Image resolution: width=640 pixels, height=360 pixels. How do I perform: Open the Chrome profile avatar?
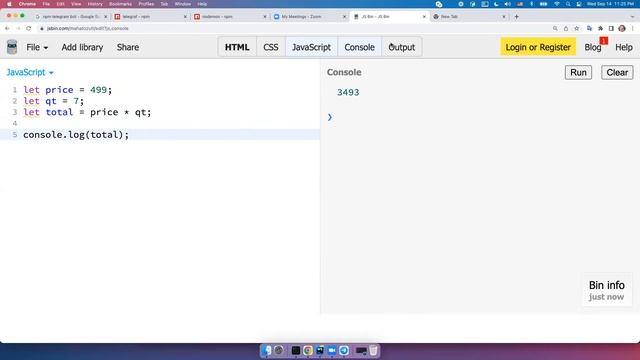[x=622, y=29]
